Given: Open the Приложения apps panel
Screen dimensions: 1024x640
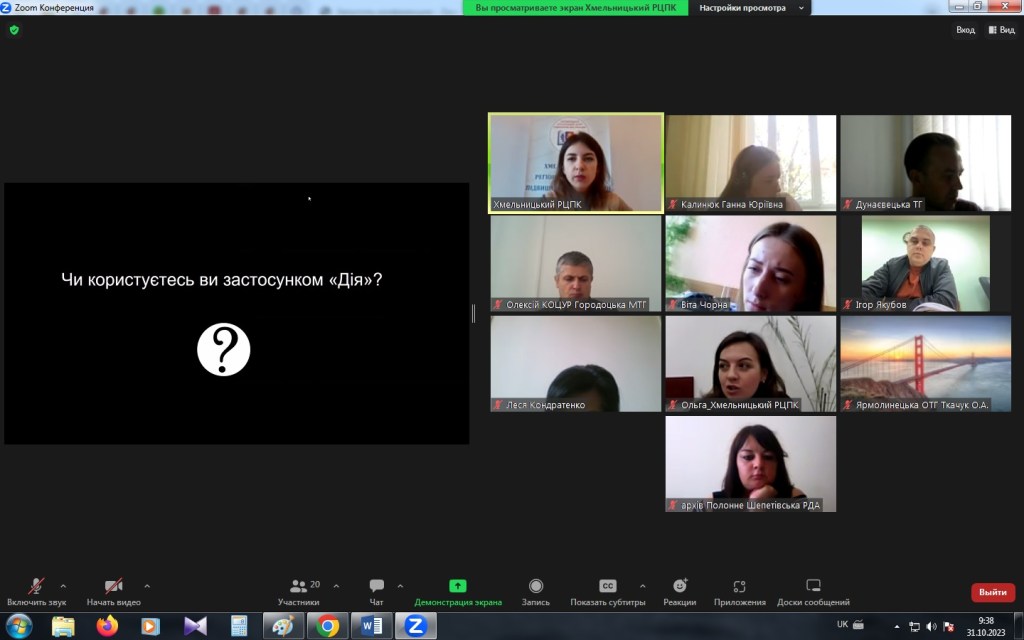Looking at the screenshot, I should (x=739, y=591).
